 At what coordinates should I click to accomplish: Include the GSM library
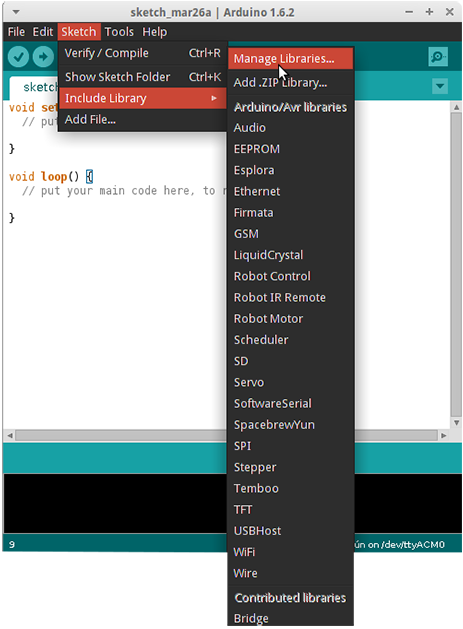290,234
